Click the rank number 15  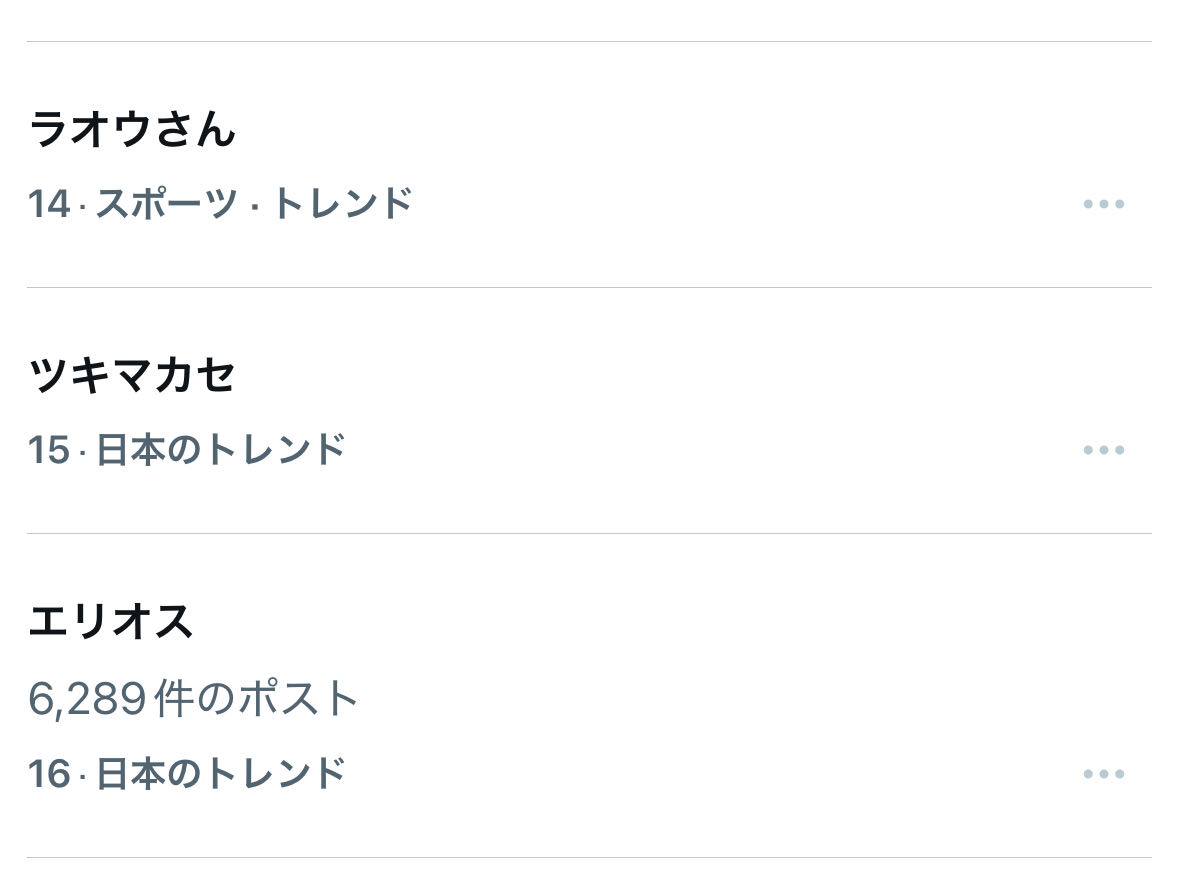[x=49, y=450]
